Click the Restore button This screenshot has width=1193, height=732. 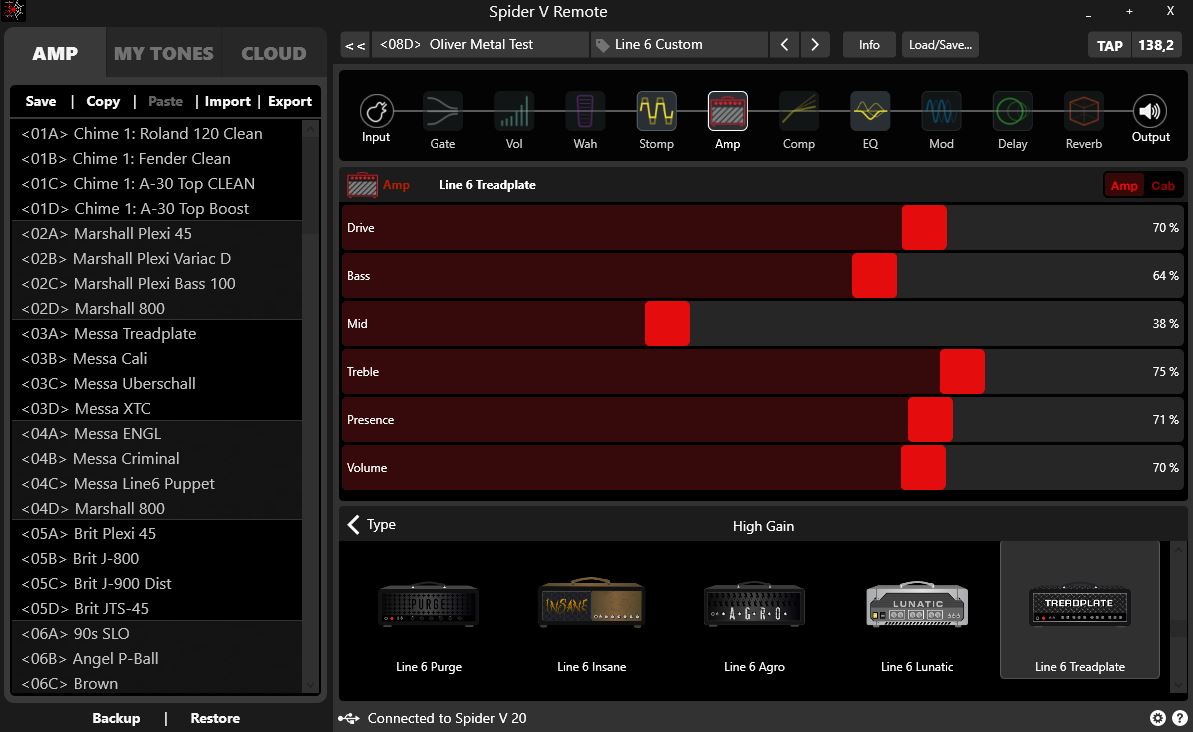click(x=215, y=718)
